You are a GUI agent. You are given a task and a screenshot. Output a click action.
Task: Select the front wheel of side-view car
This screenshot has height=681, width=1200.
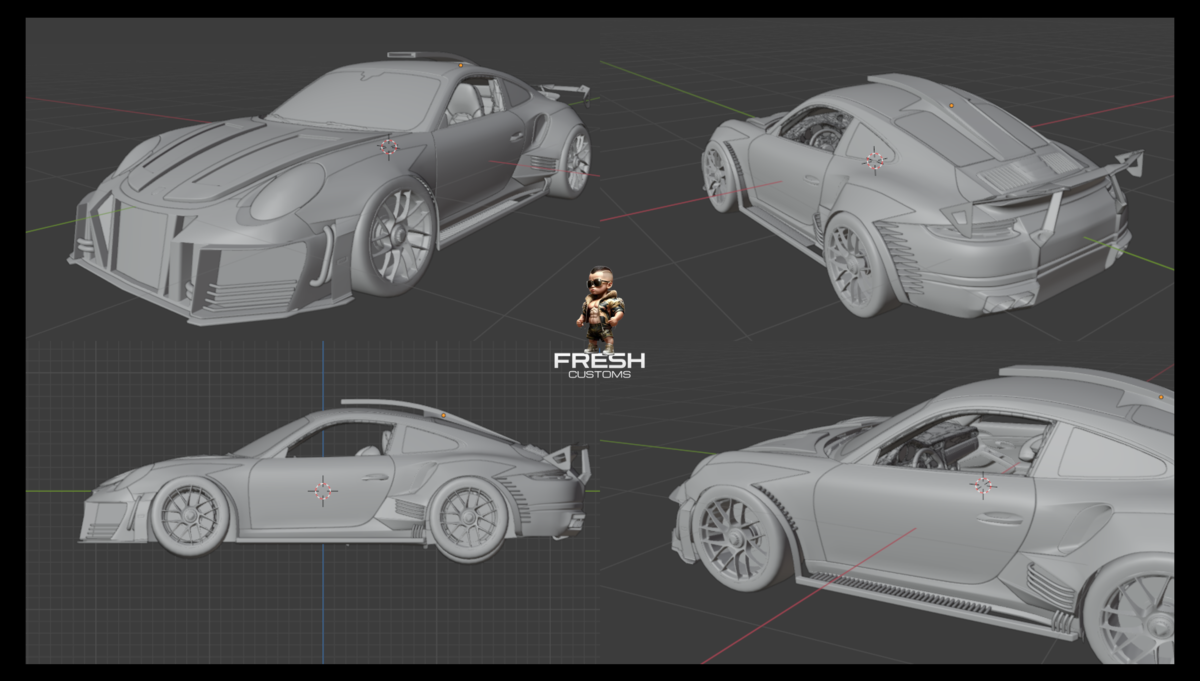pyautogui.click(x=189, y=515)
